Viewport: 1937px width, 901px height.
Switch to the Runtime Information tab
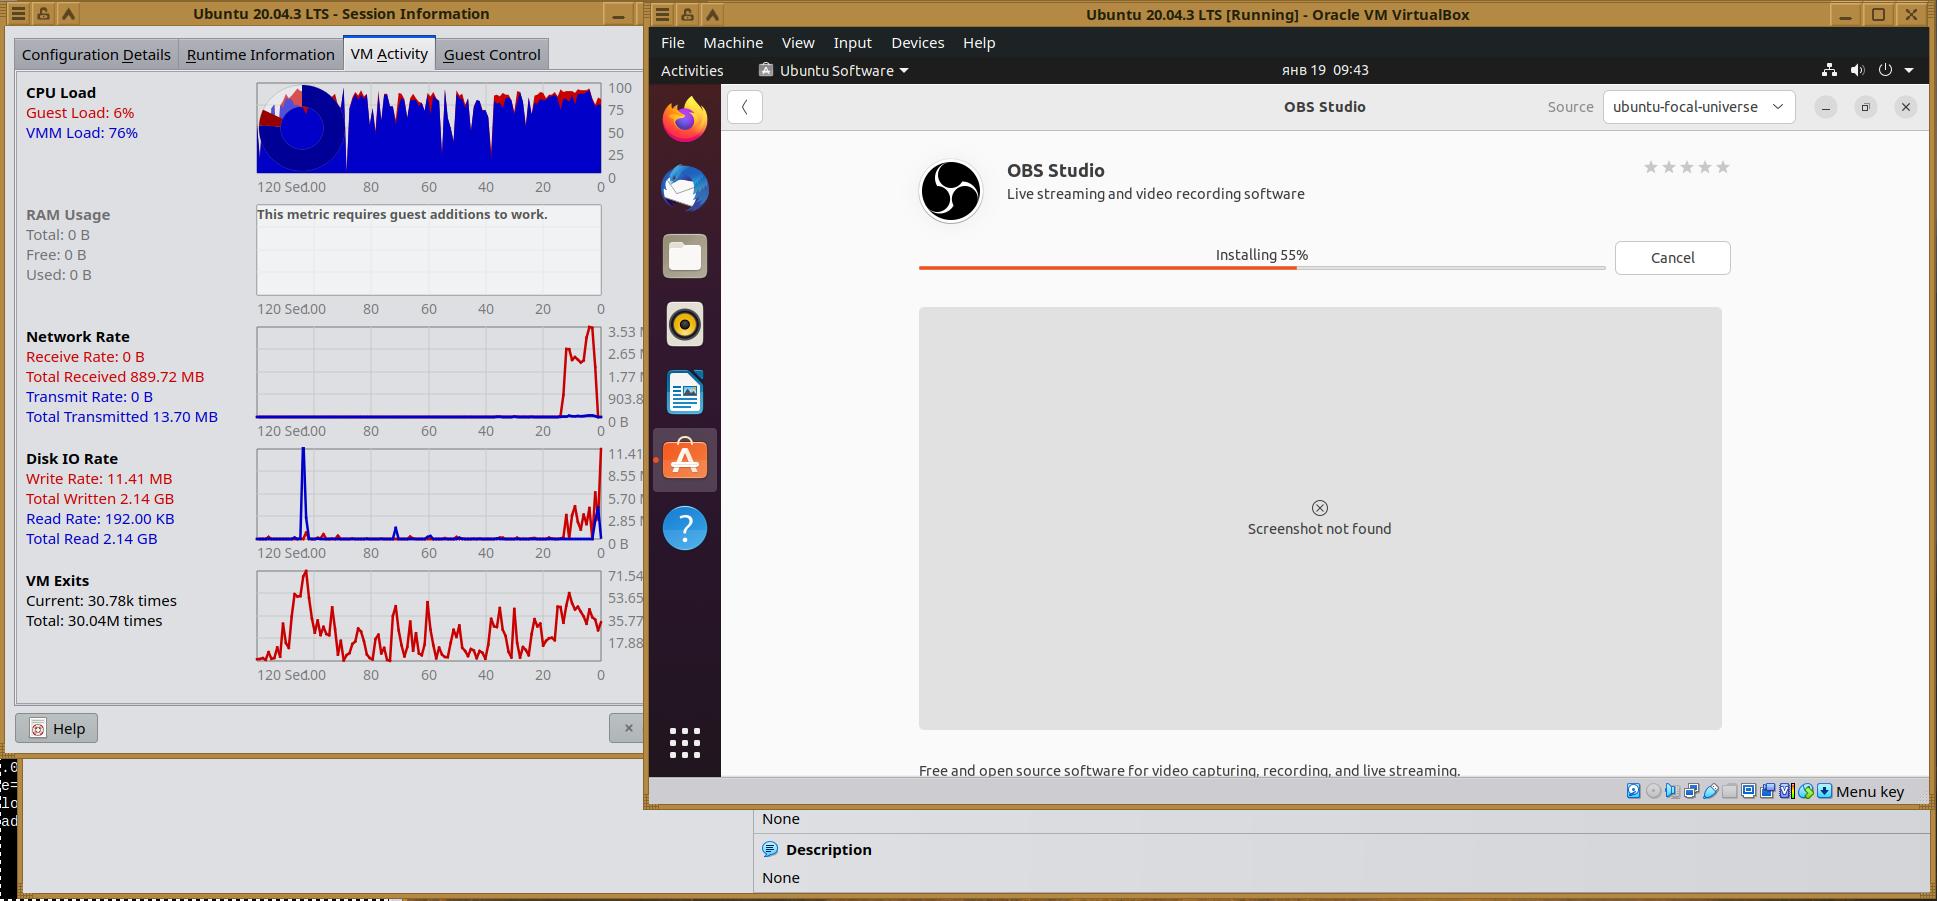[260, 54]
